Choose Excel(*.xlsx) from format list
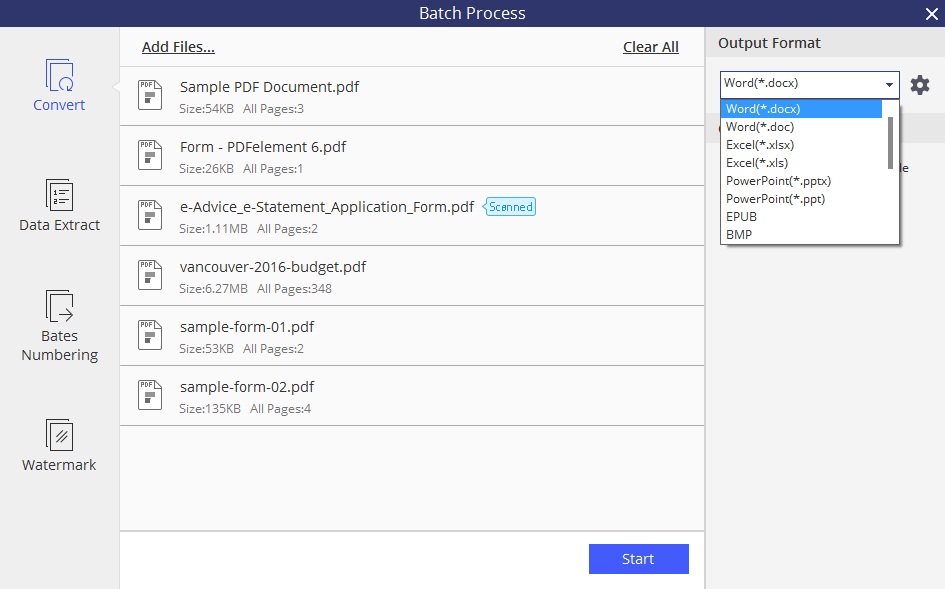Image resolution: width=945 pixels, height=589 pixels. point(760,145)
